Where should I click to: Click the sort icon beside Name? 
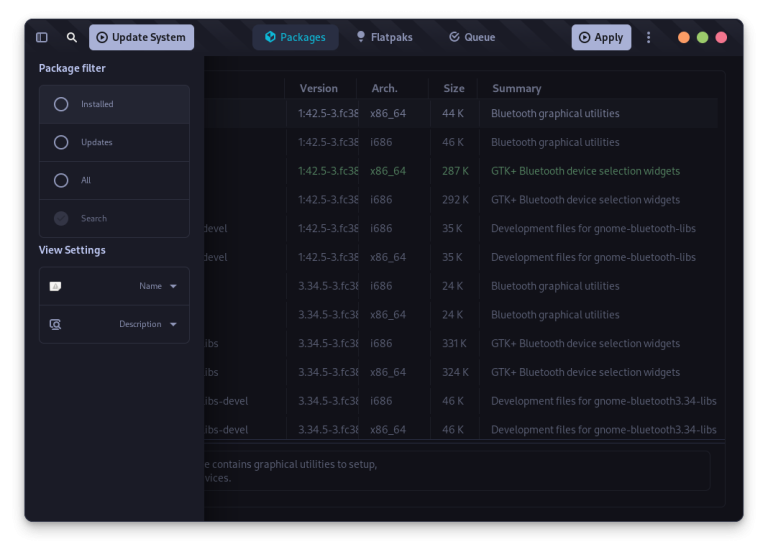point(56,286)
